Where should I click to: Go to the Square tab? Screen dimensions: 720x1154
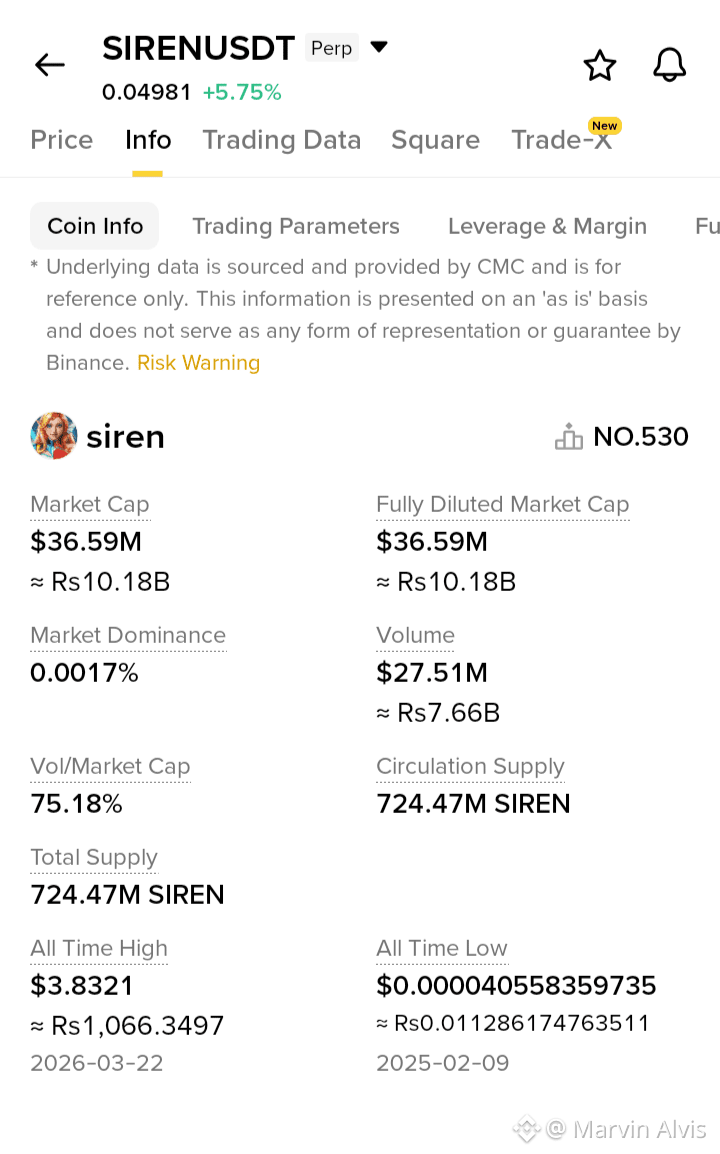(x=435, y=140)
